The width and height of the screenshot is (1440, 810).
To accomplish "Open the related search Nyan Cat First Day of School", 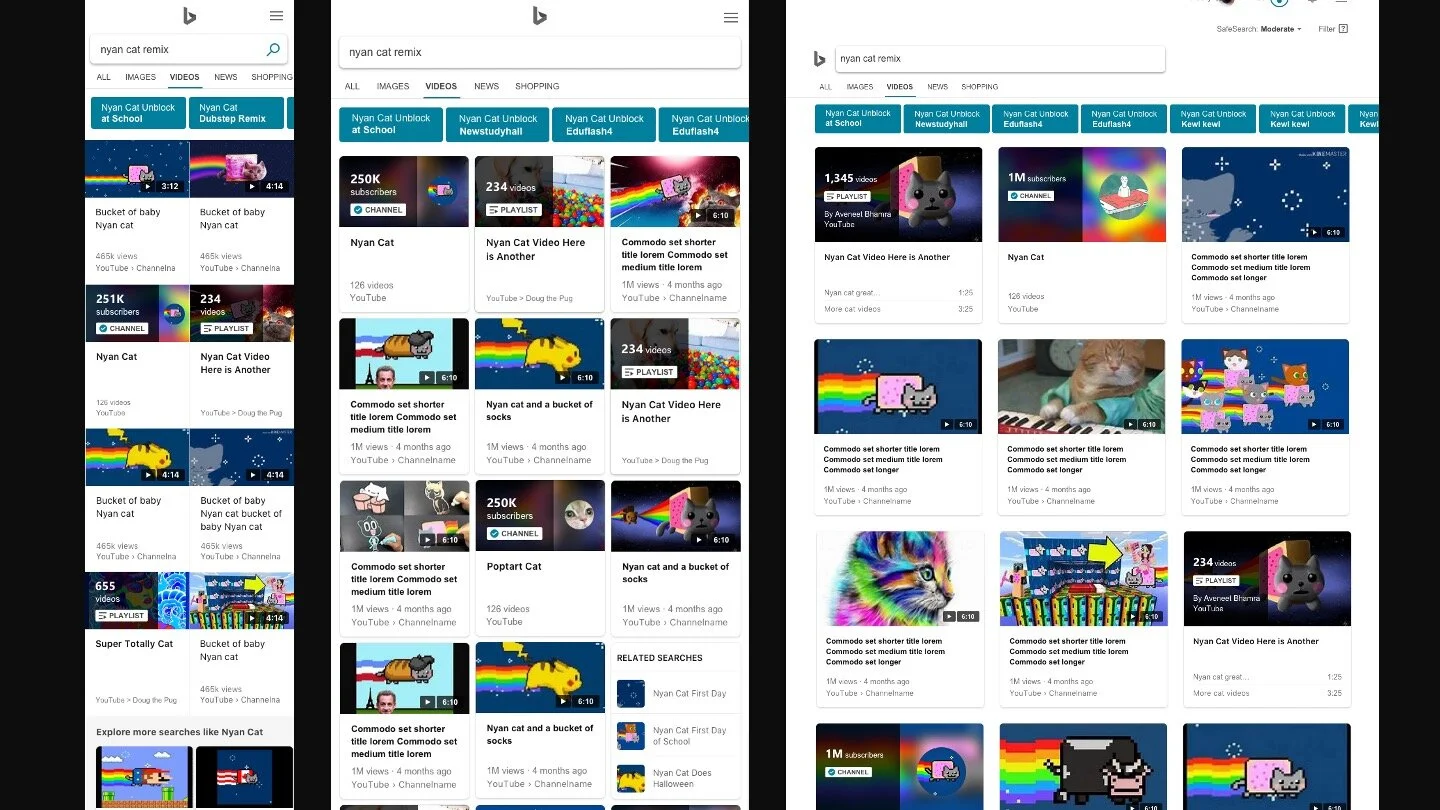I will tap(677, 736).
